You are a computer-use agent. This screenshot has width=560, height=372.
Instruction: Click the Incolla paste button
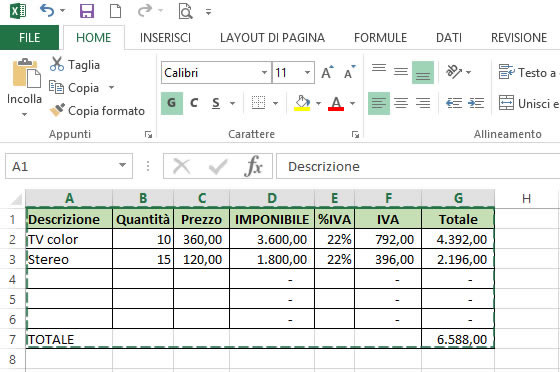pos(24,87)
